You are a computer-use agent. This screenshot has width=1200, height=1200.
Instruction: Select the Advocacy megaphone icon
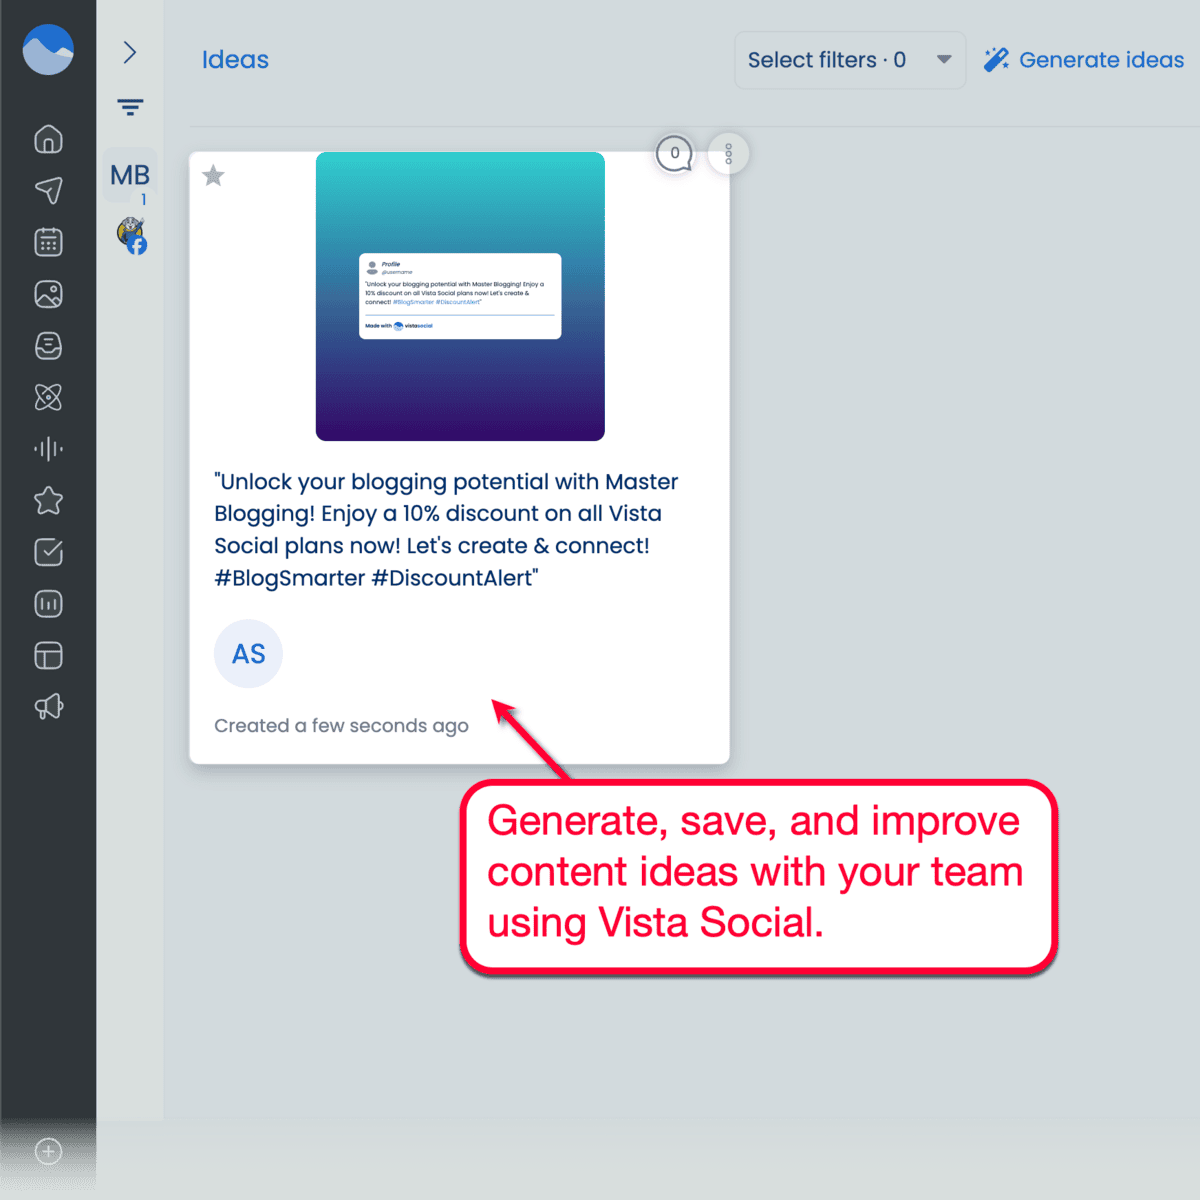pos(48,706)
